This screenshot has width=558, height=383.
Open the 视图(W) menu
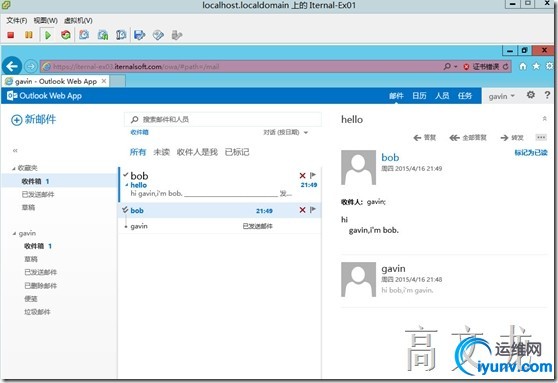(x=46, y=21)
